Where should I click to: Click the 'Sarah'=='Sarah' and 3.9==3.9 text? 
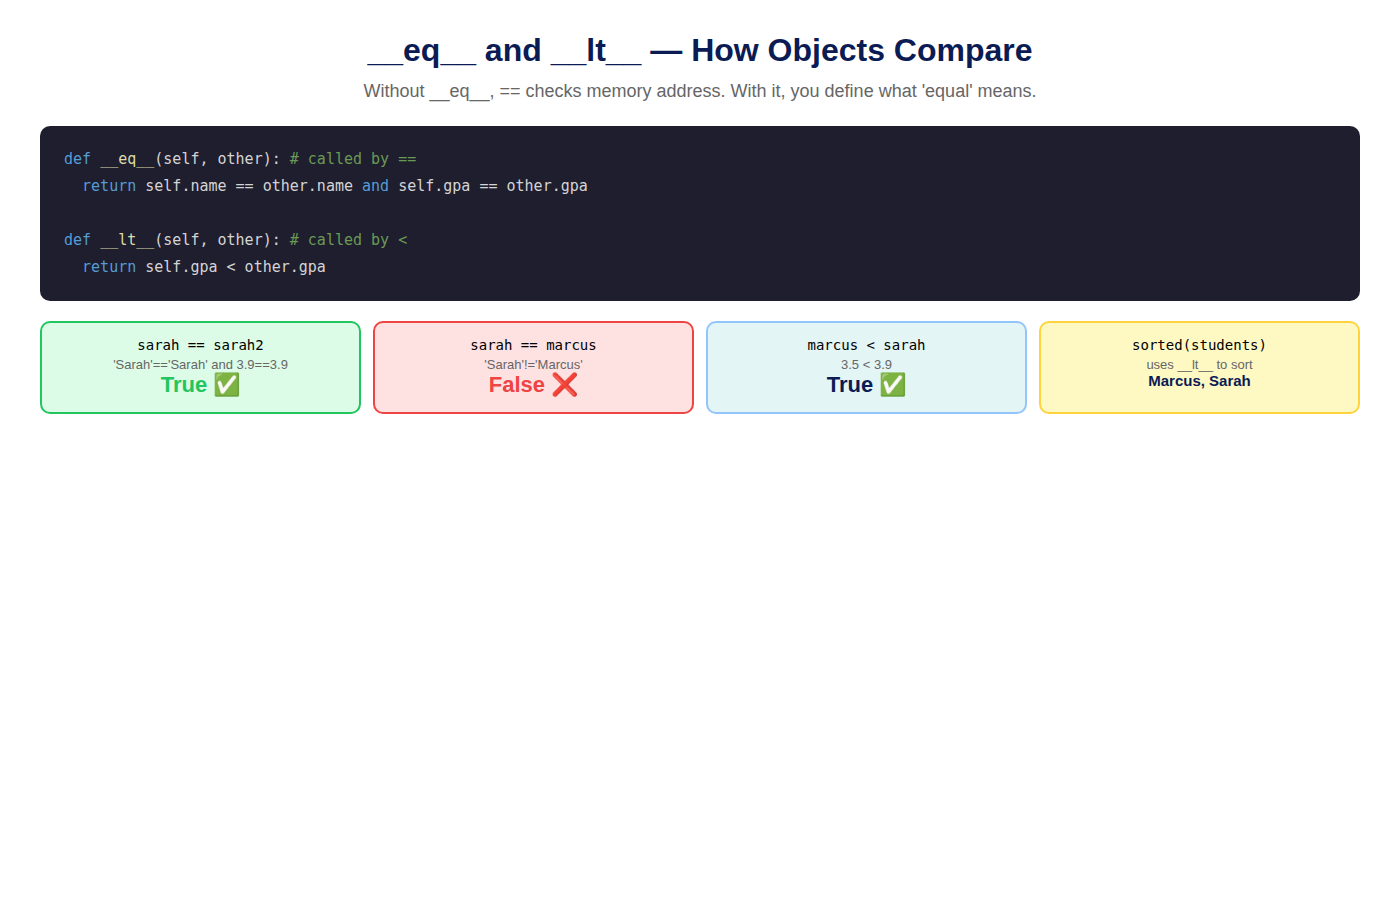[x=200, y=365]
